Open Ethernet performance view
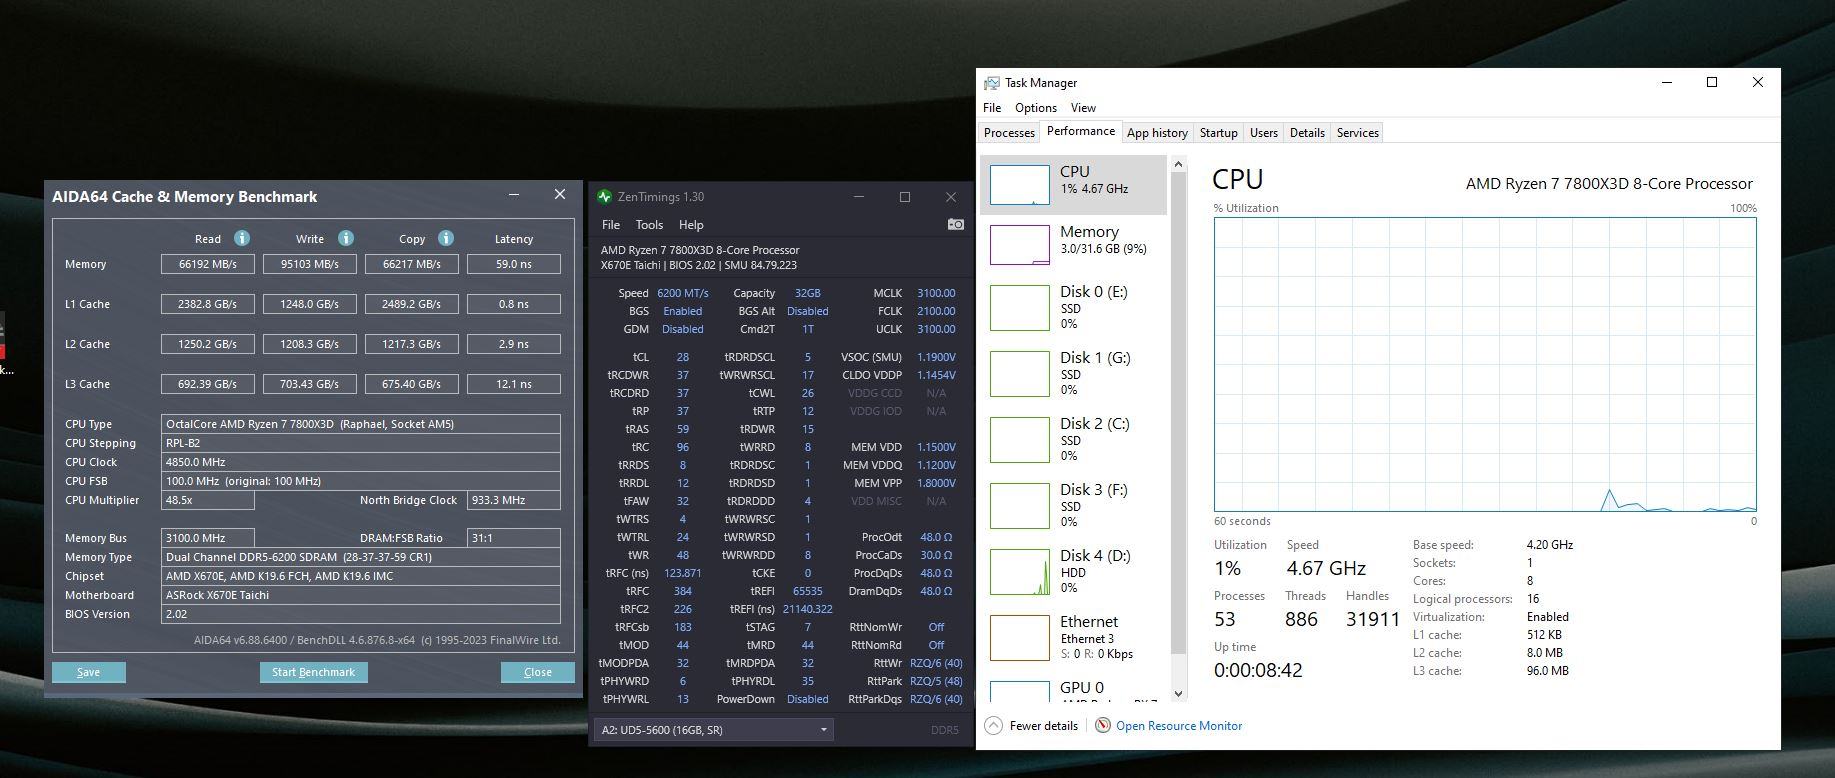The image size is (1835, 778). click(x=1072, y=637)
